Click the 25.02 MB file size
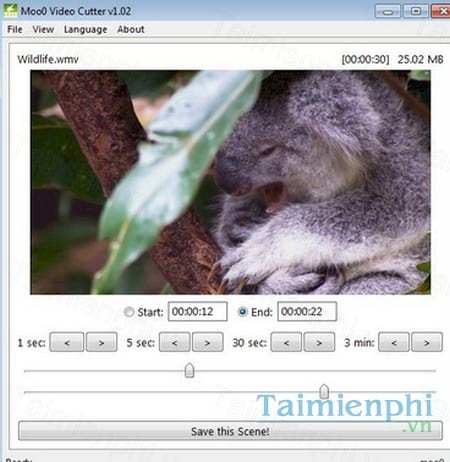 [420, 59]
